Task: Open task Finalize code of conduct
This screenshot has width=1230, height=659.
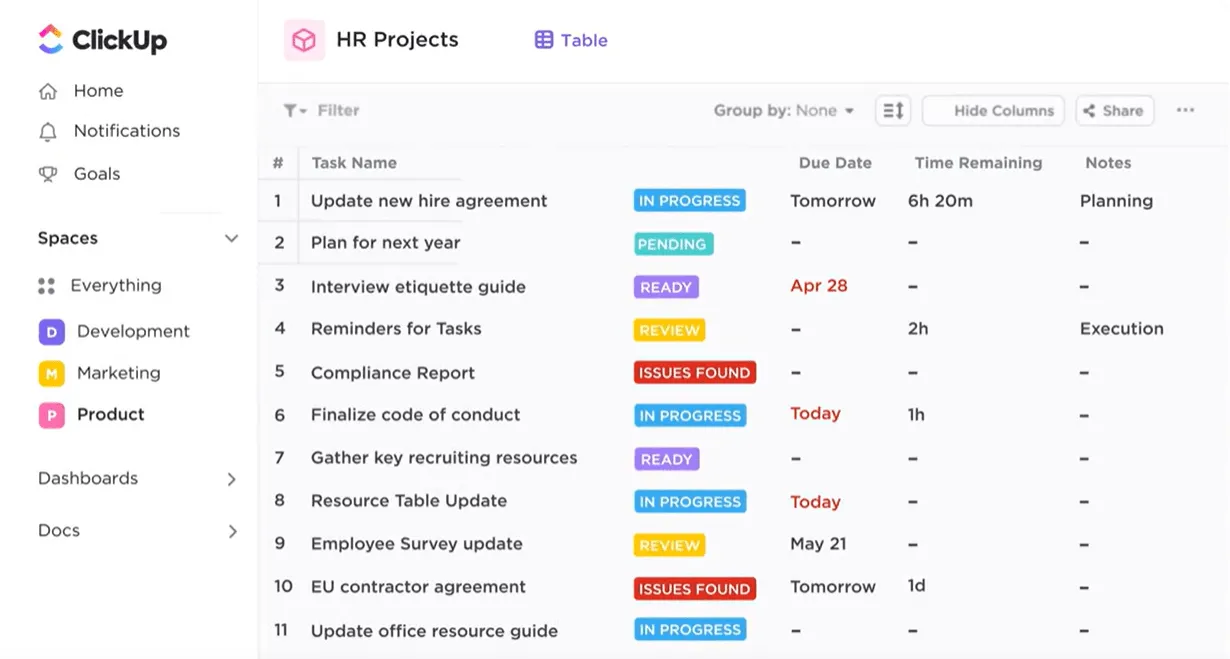Action: [416, 415]
